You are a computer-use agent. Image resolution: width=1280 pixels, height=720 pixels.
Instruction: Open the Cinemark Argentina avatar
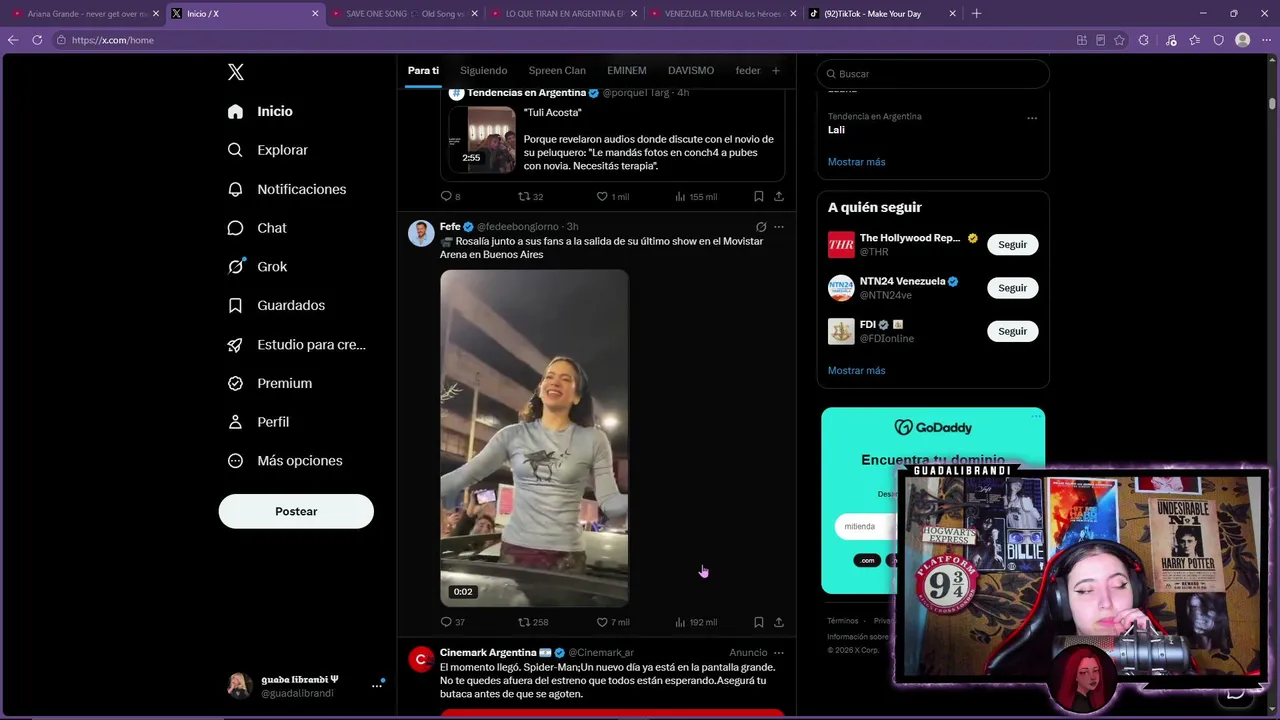pyautogui.click(x=421, y=659)
